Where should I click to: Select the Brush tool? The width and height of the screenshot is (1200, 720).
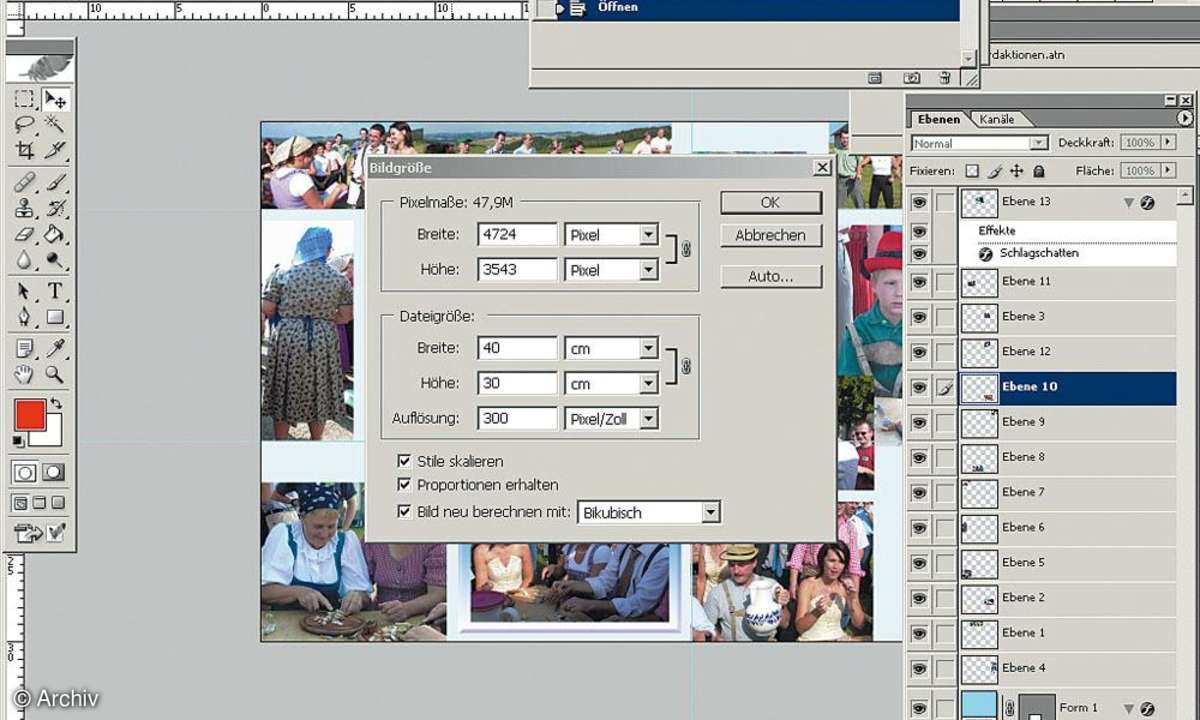pos(55,183)
